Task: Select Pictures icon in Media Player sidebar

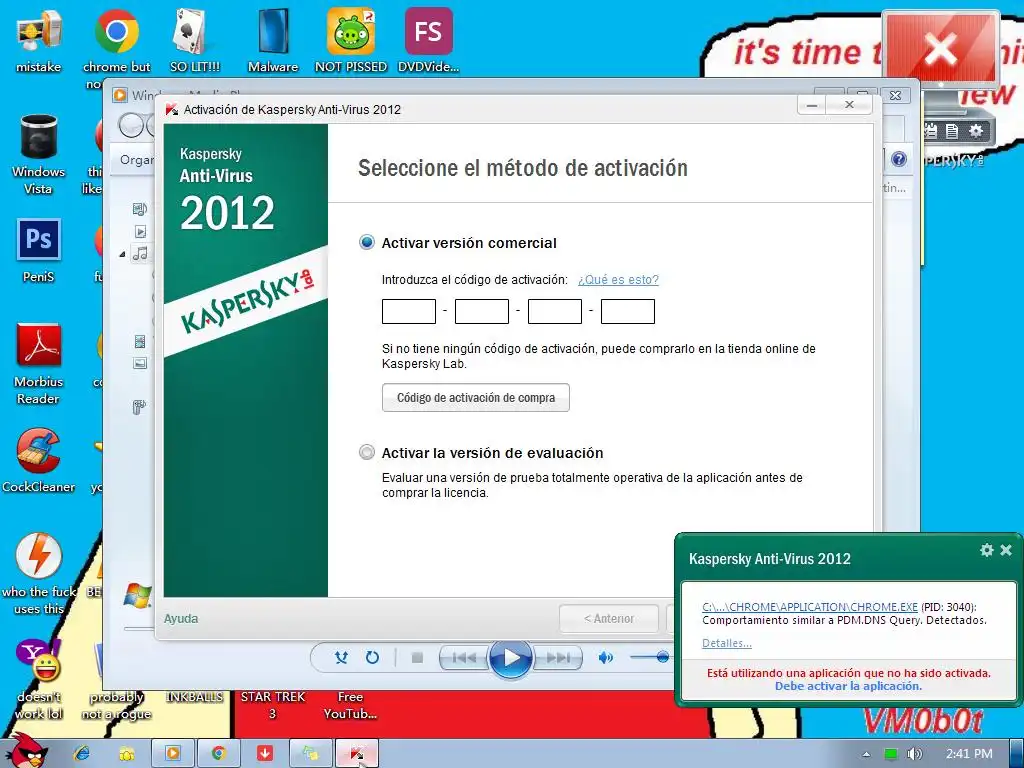Action: 140,363
